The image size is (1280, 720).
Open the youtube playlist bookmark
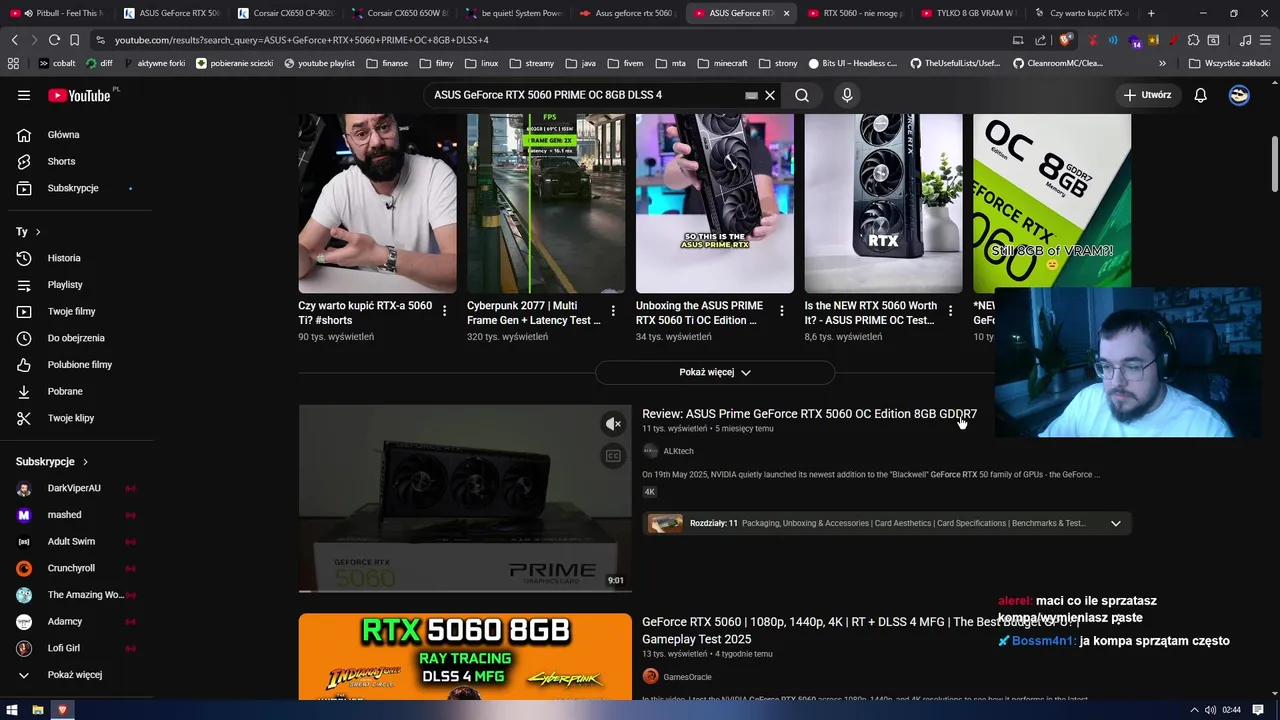coord(319,63)
